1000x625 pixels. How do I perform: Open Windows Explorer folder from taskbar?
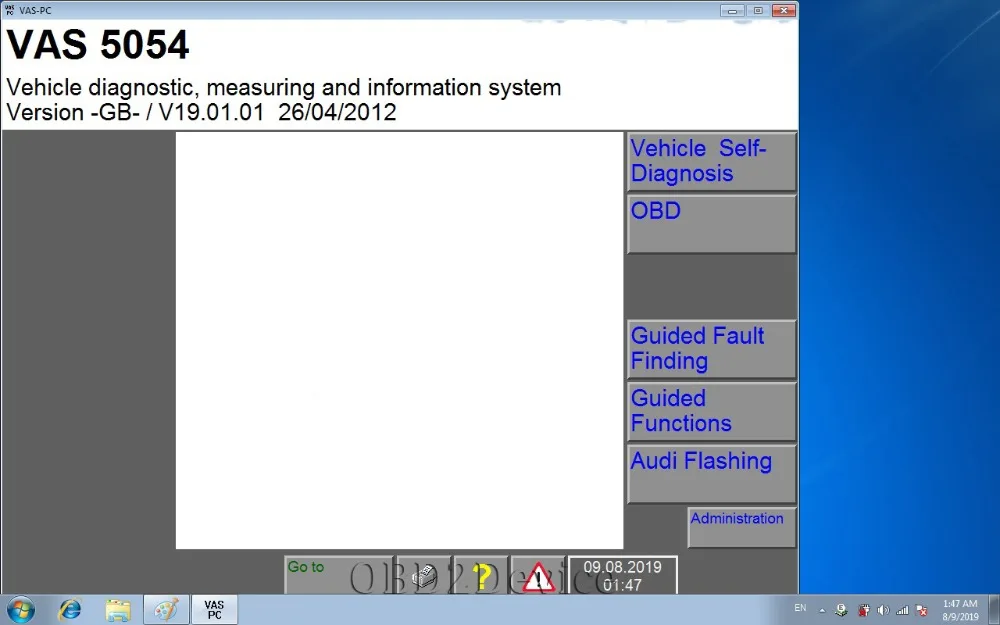(118, 610)
